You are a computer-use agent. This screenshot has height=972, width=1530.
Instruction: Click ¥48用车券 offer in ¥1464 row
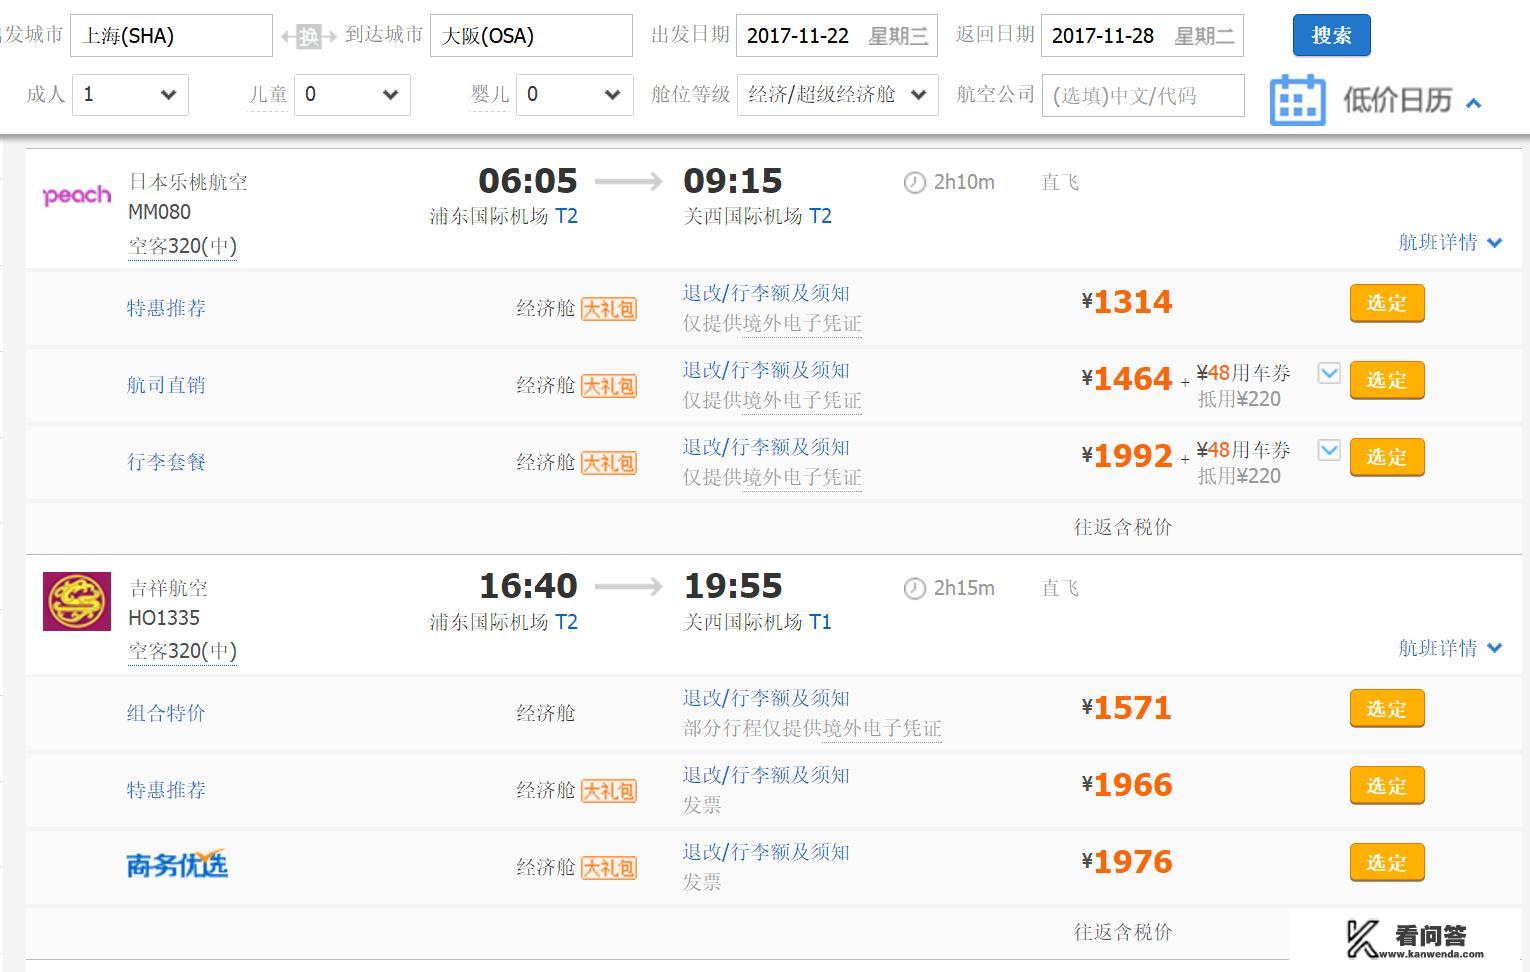(1244, 373)
